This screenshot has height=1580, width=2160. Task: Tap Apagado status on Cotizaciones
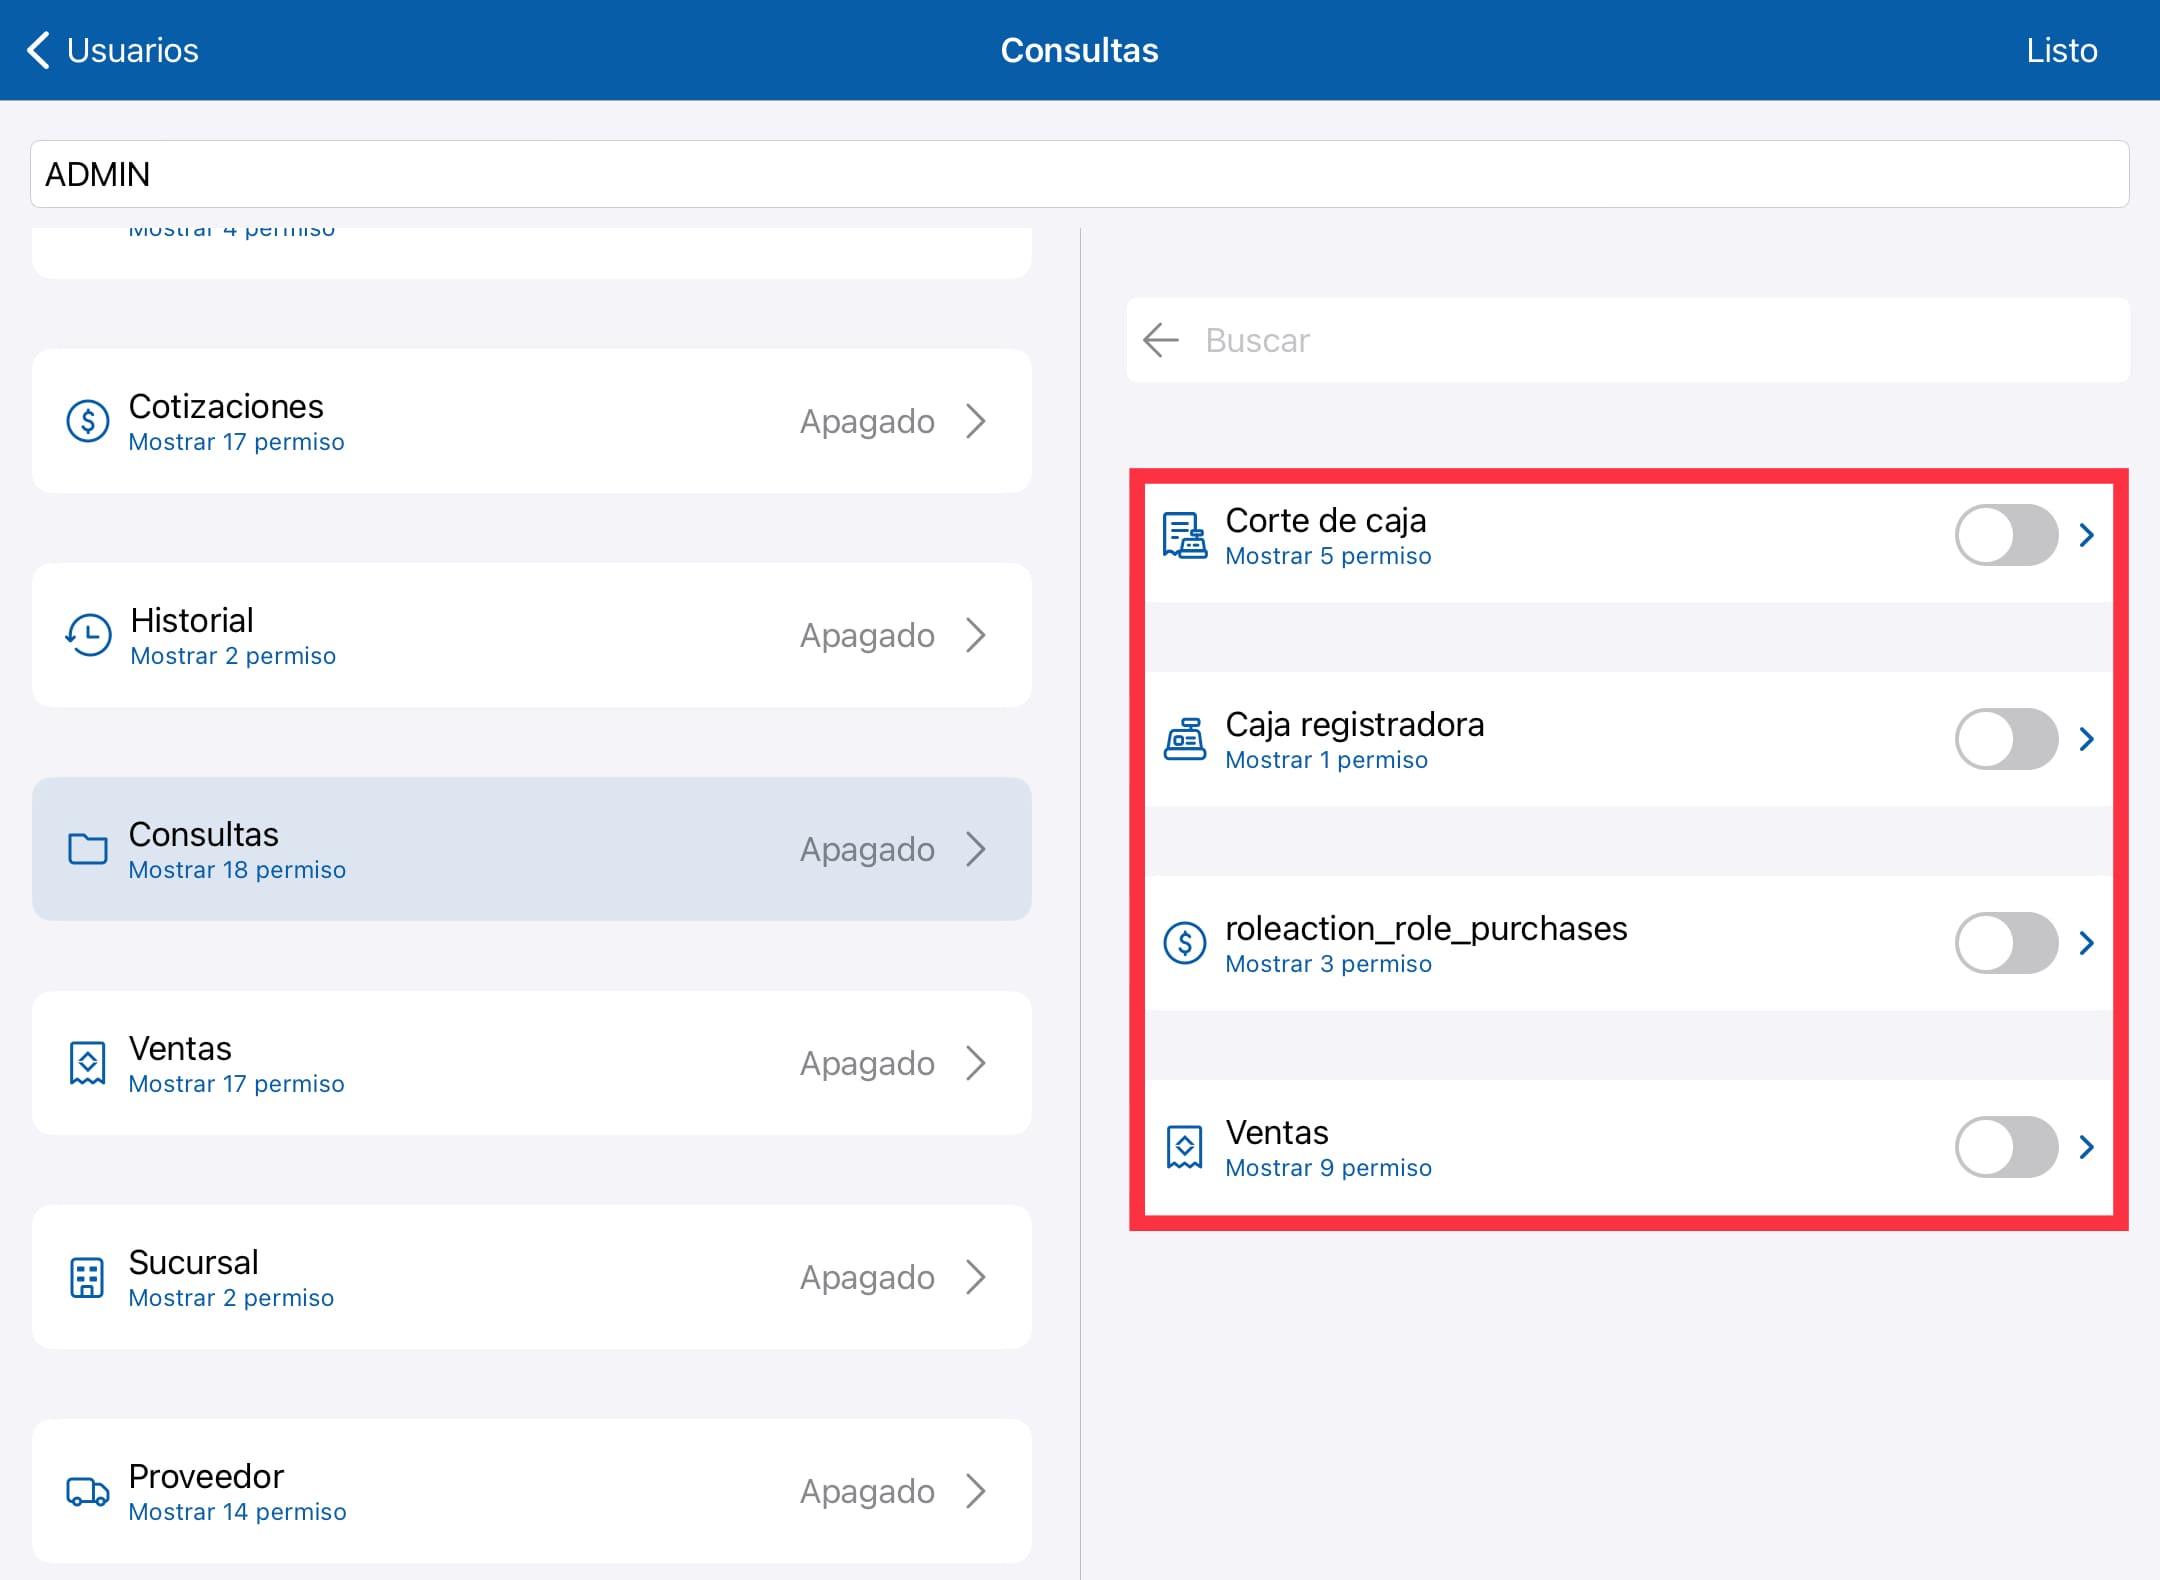pyautogui.click(x=867, y=421)
